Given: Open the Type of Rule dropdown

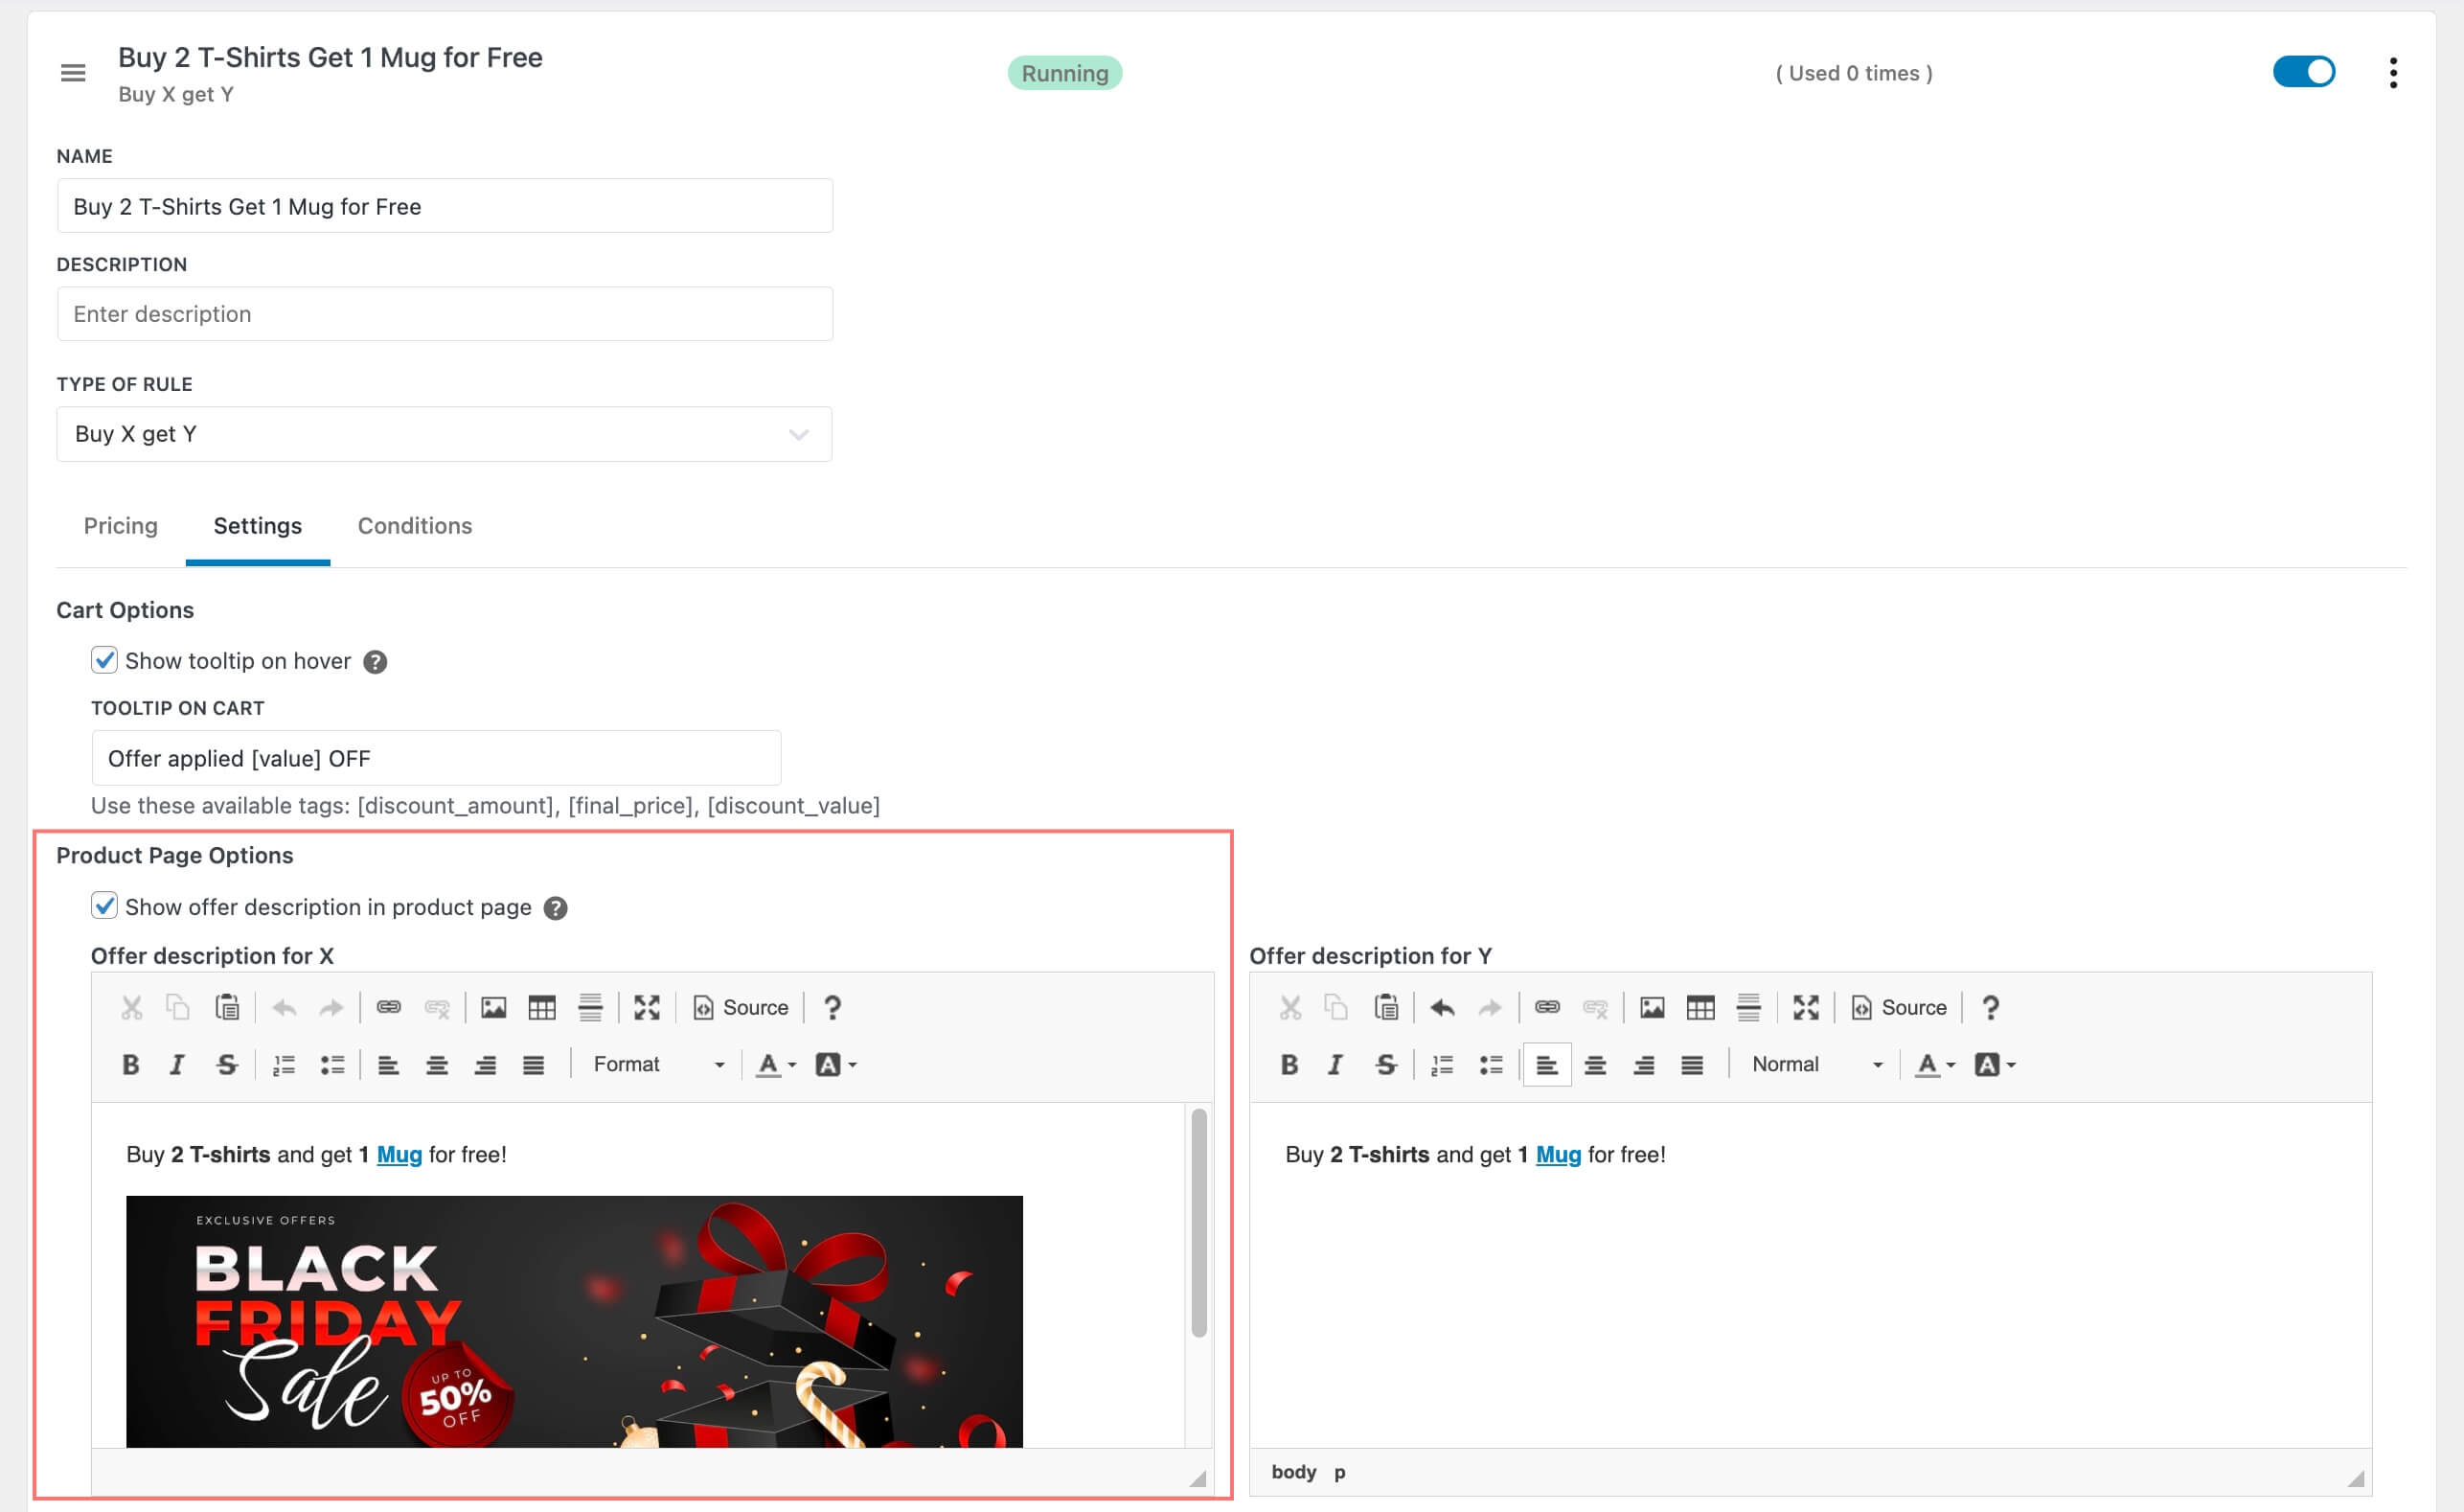Looking at the screenshot, I should pos(444,434).
